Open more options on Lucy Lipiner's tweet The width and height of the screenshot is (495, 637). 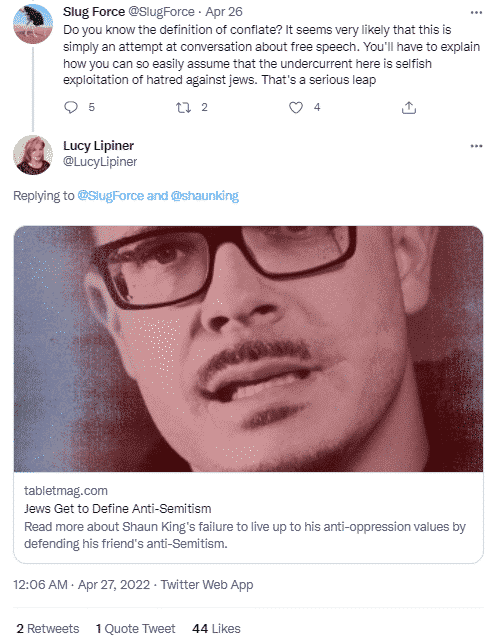pos(476,146)
